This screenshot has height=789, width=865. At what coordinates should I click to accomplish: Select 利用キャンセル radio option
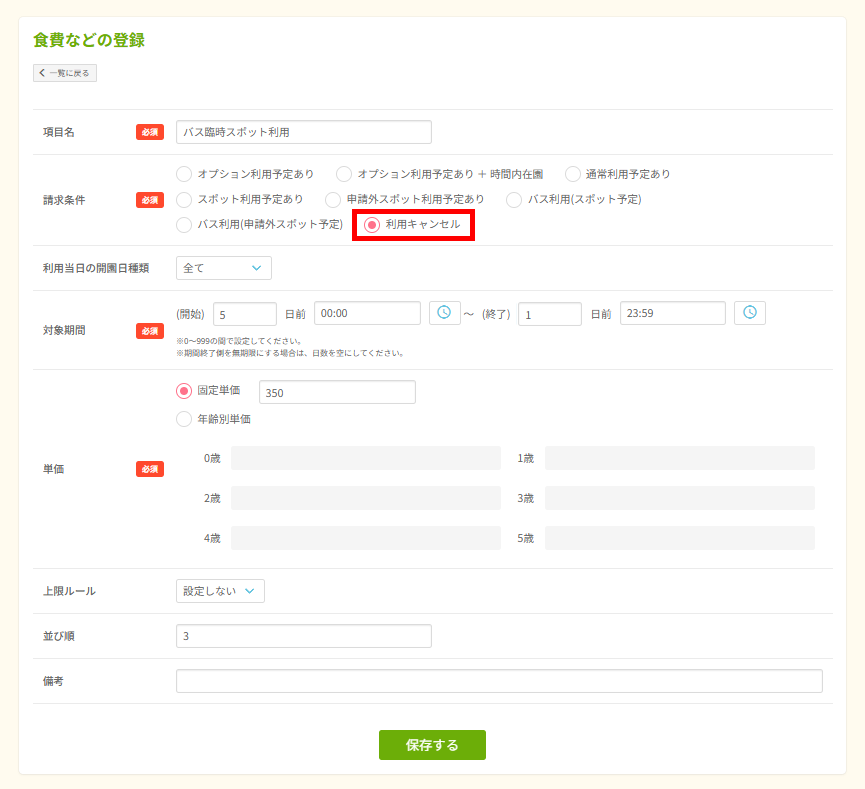[372, 225]
